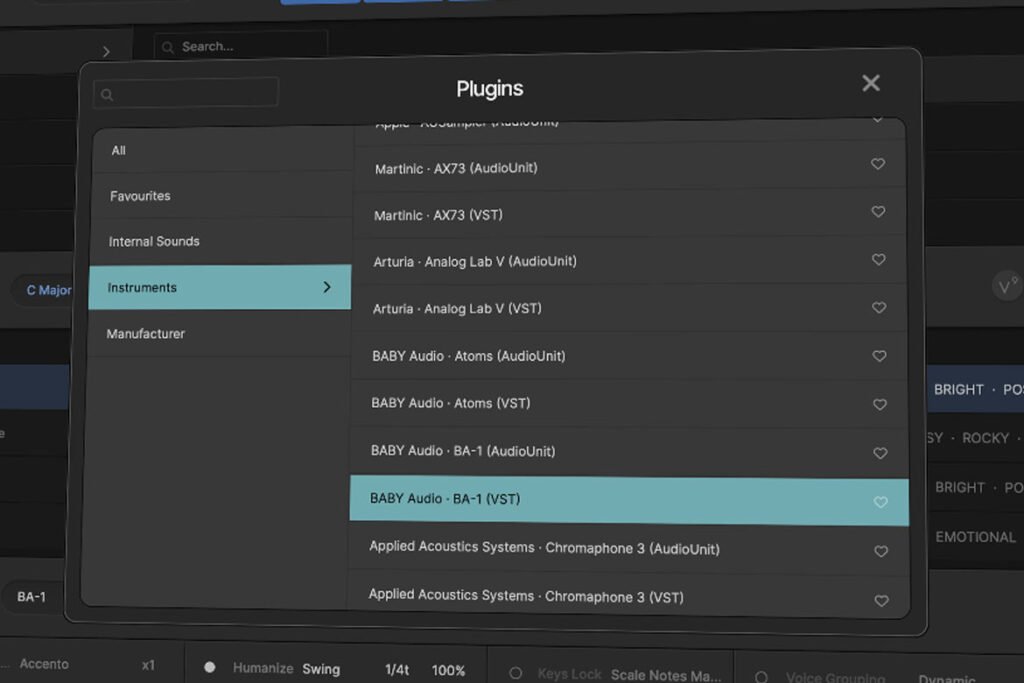Expand the sidebar chevron beside Search

click(106, 52)
